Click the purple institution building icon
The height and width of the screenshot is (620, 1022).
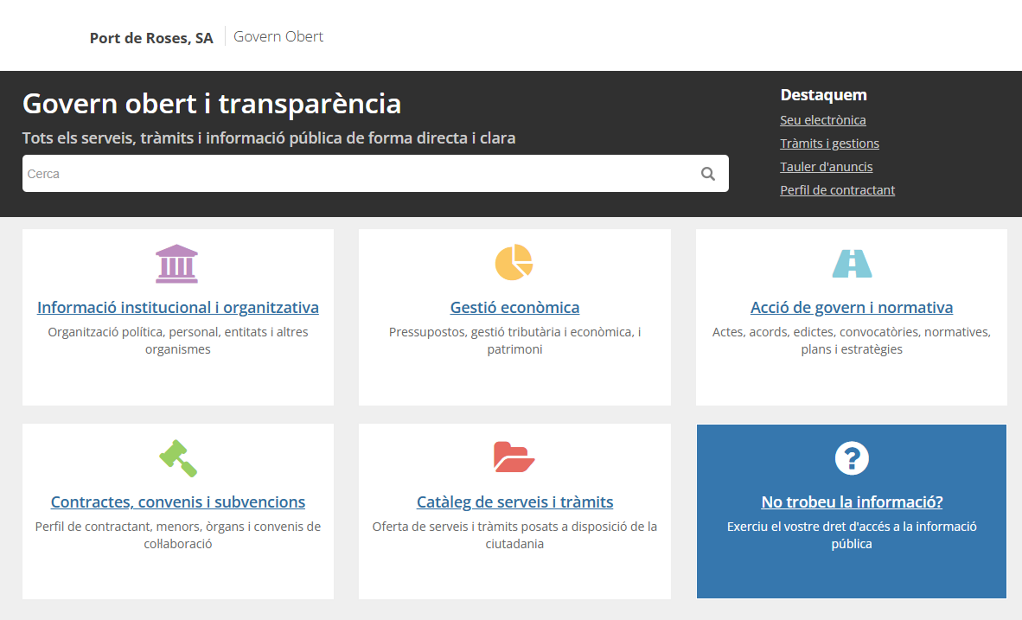(177, 264)
